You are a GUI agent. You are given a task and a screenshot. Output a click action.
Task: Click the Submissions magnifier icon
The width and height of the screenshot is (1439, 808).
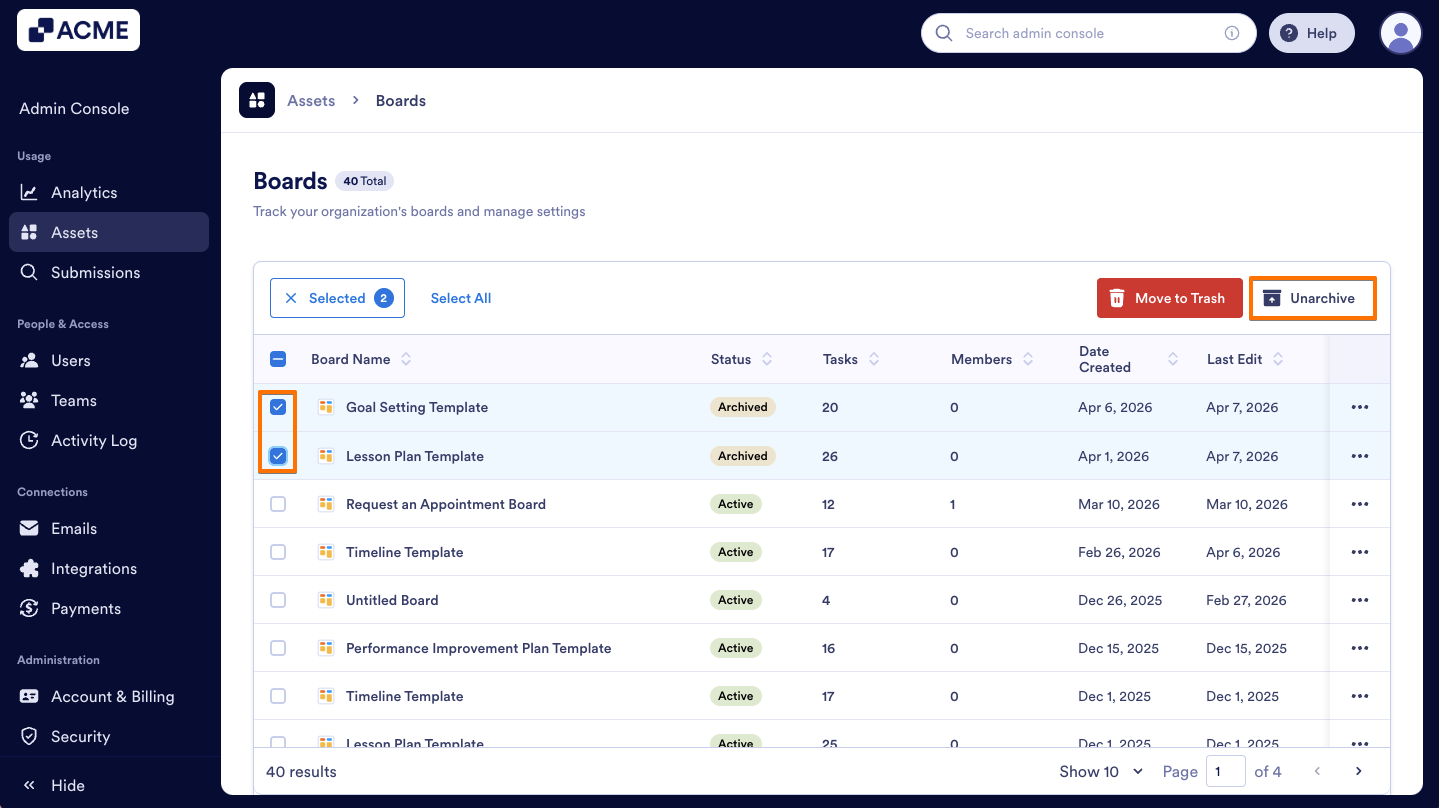point(29,272)
